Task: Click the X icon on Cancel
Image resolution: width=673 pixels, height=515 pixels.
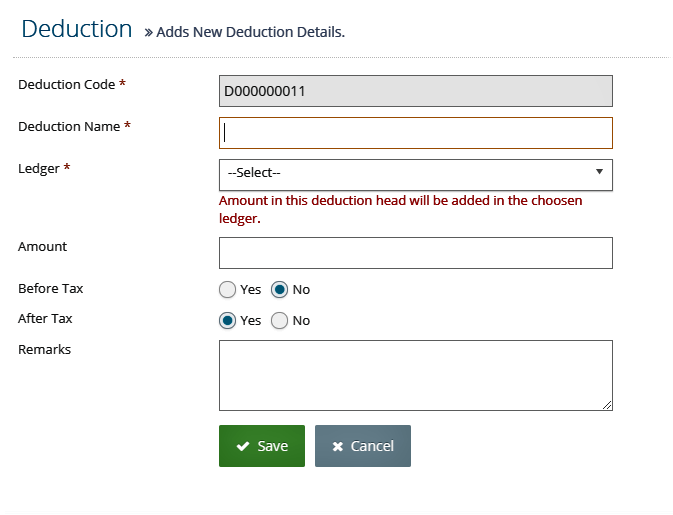Action: point(338,447)
